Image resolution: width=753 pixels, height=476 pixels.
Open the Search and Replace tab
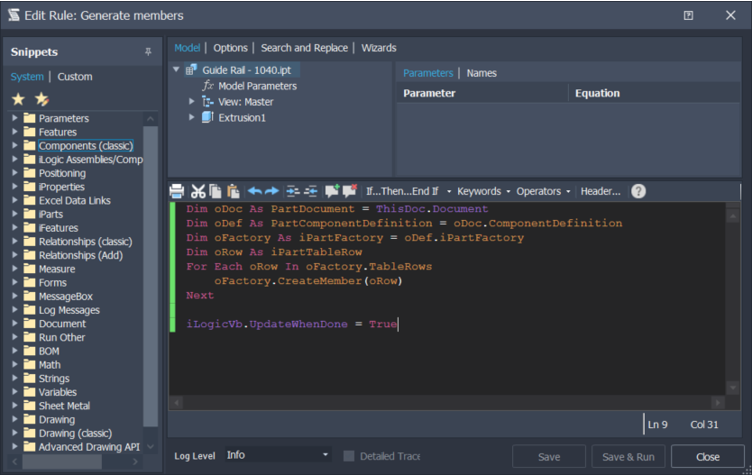(x=304, y=48)
